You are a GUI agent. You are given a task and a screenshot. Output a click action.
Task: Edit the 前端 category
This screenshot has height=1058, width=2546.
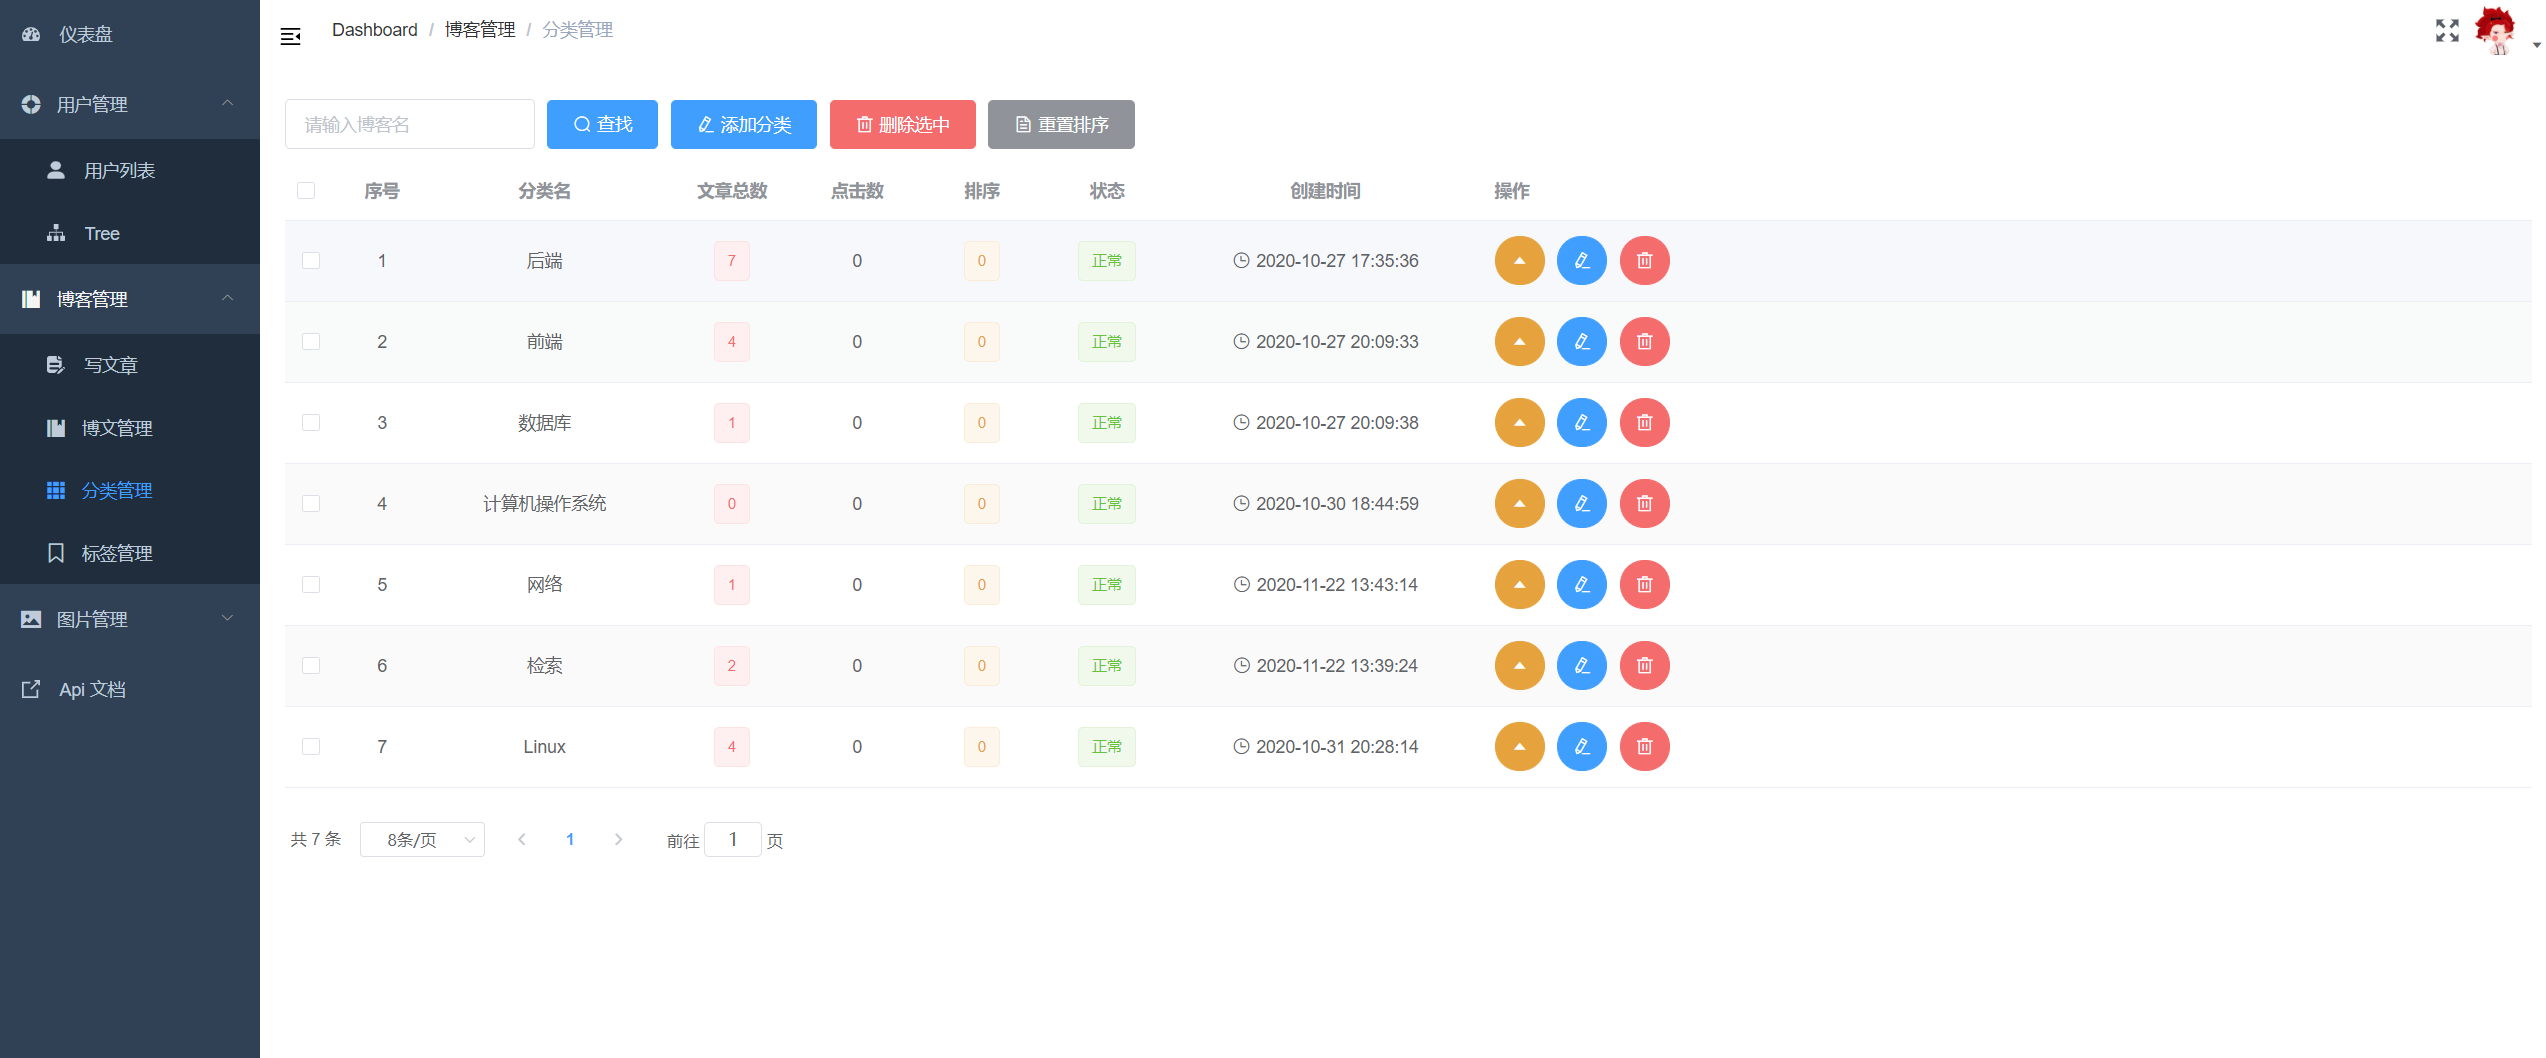(1581, 342)
